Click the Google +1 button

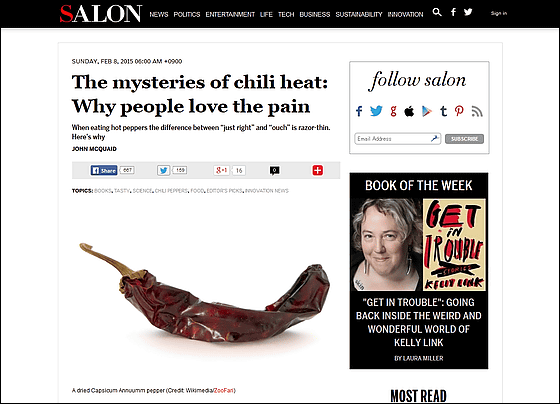pos(221,170)
